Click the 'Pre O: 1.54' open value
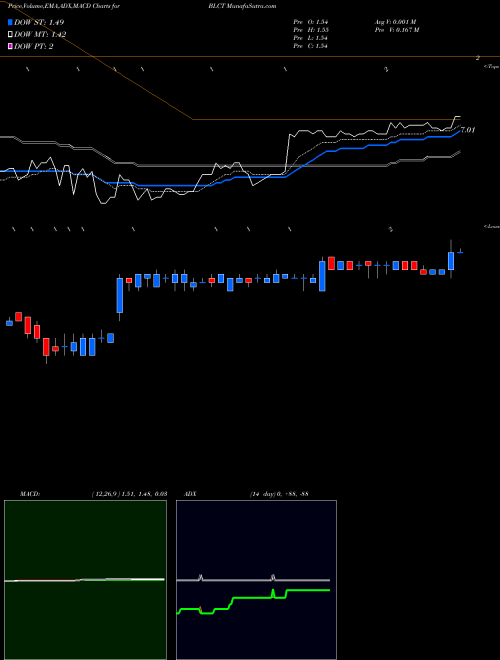The height and width of the screenshot is (660, 500). click(311, 22)
